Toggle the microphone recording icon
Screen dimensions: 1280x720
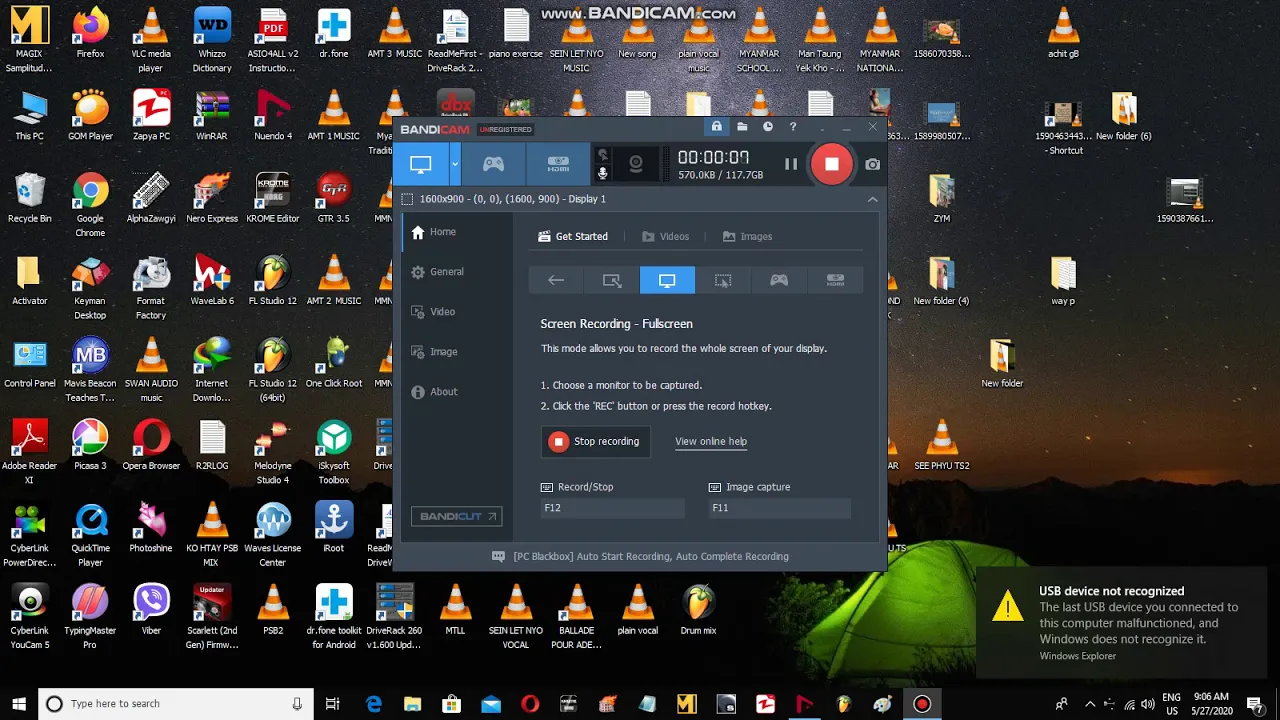coord(602,173)
